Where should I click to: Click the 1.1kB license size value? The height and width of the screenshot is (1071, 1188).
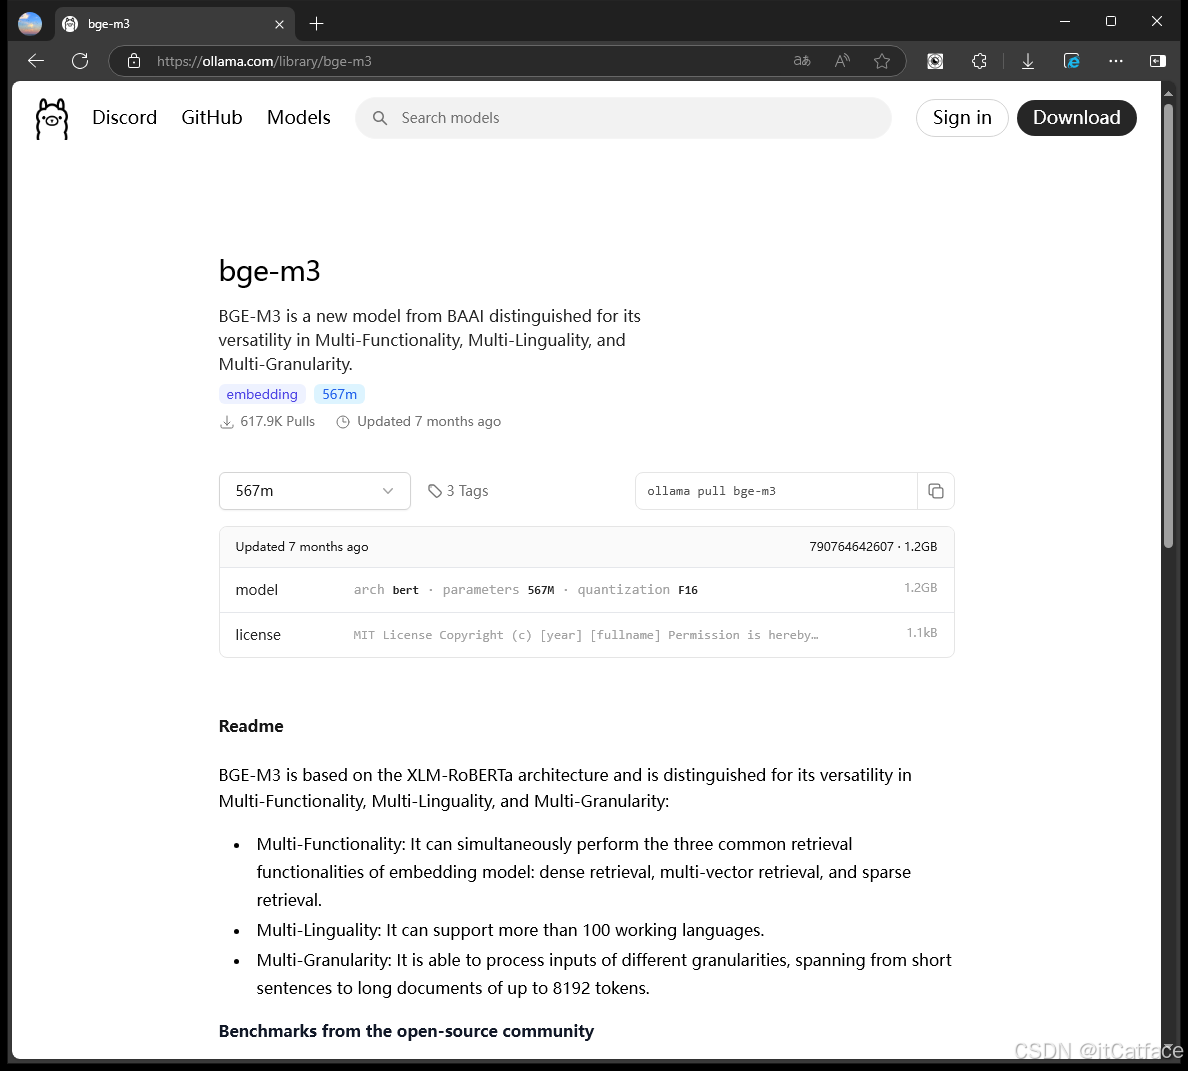coord(922,633)
